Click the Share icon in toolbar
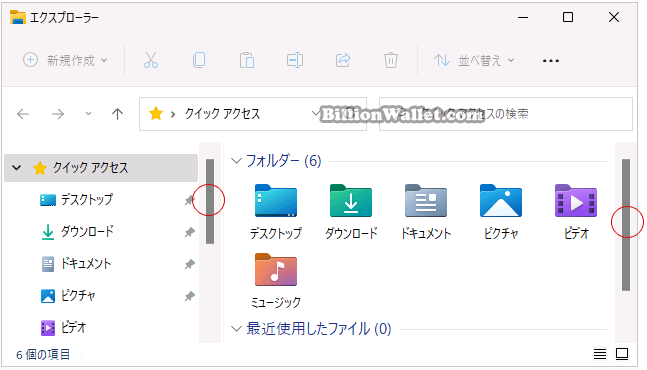 pos(343,60)
